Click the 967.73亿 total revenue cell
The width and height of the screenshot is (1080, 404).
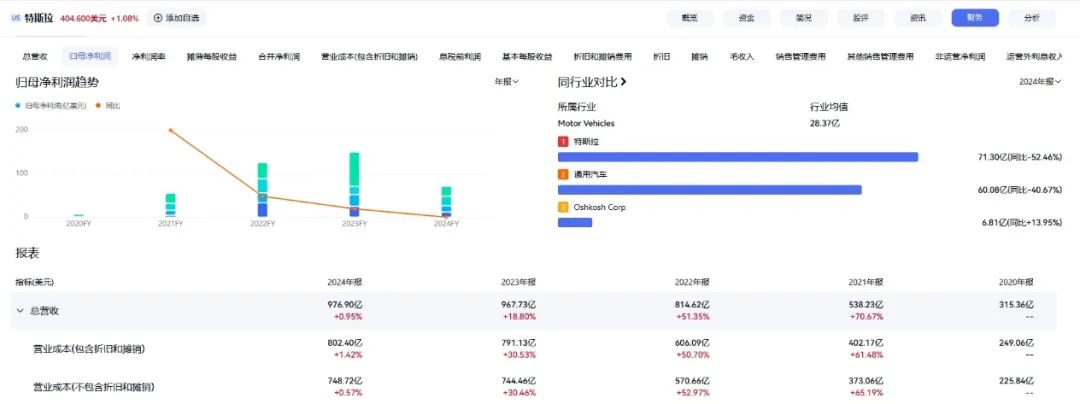pos(518,304)
